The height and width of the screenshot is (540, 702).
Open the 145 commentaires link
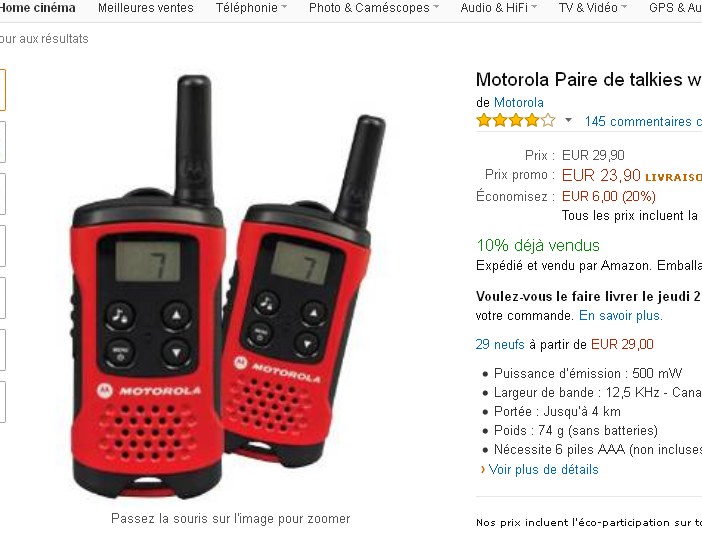click(x=643, y=121)
